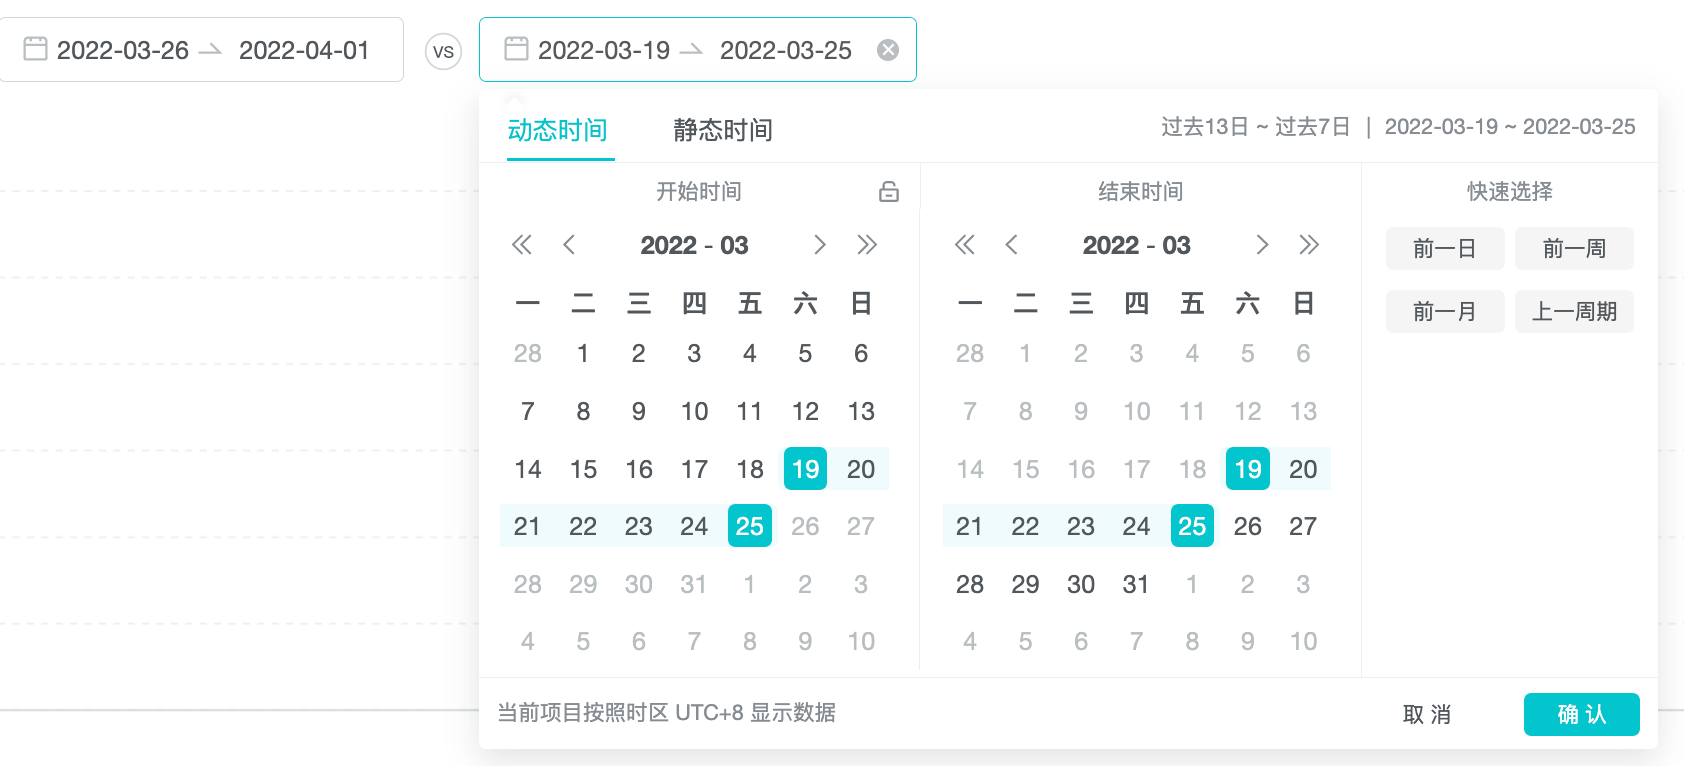Clear the comparison date range with the X icon
The image size is (1684, 766).
point(887,50)
